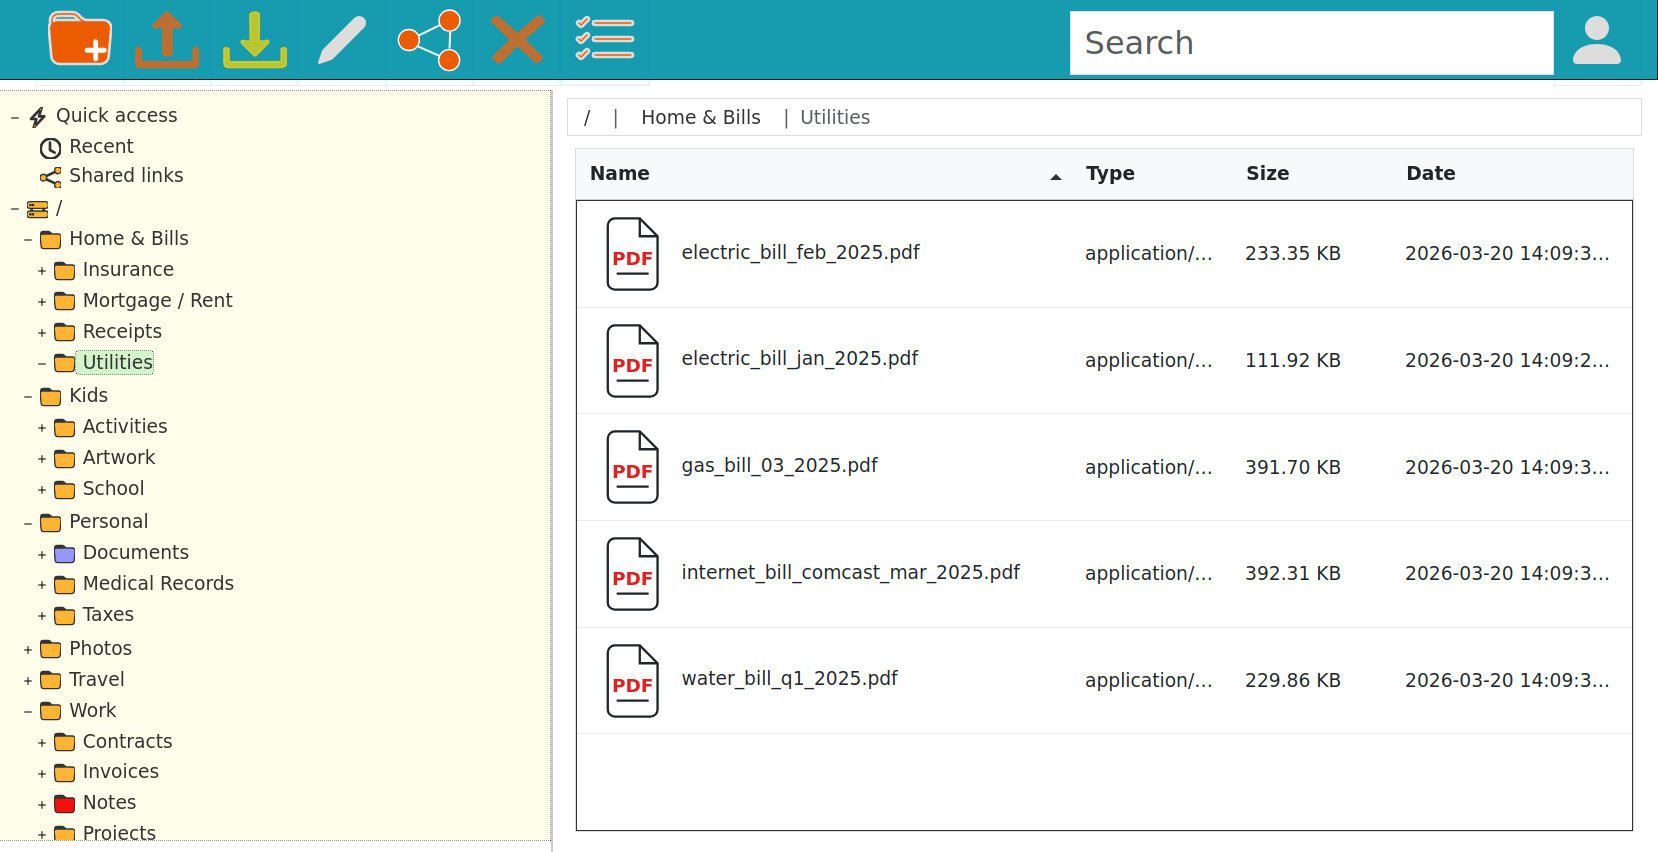Click the pencil rename icon
The width and height of the screenshot is (1658, 852).
342,40
